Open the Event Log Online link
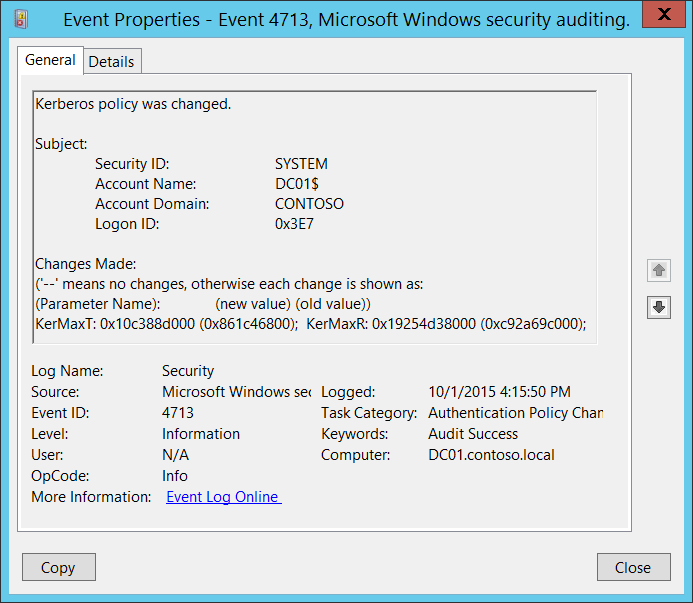The height and width of the screenshot is (603, 693). [223, 497]
